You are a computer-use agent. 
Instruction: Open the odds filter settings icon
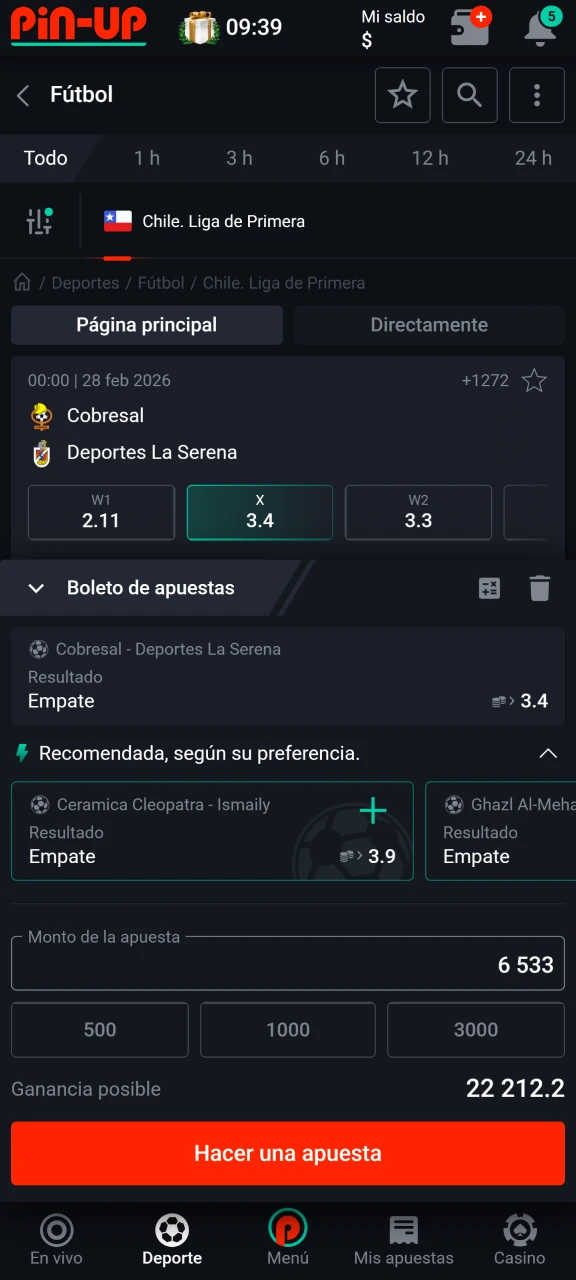(40, 221)
